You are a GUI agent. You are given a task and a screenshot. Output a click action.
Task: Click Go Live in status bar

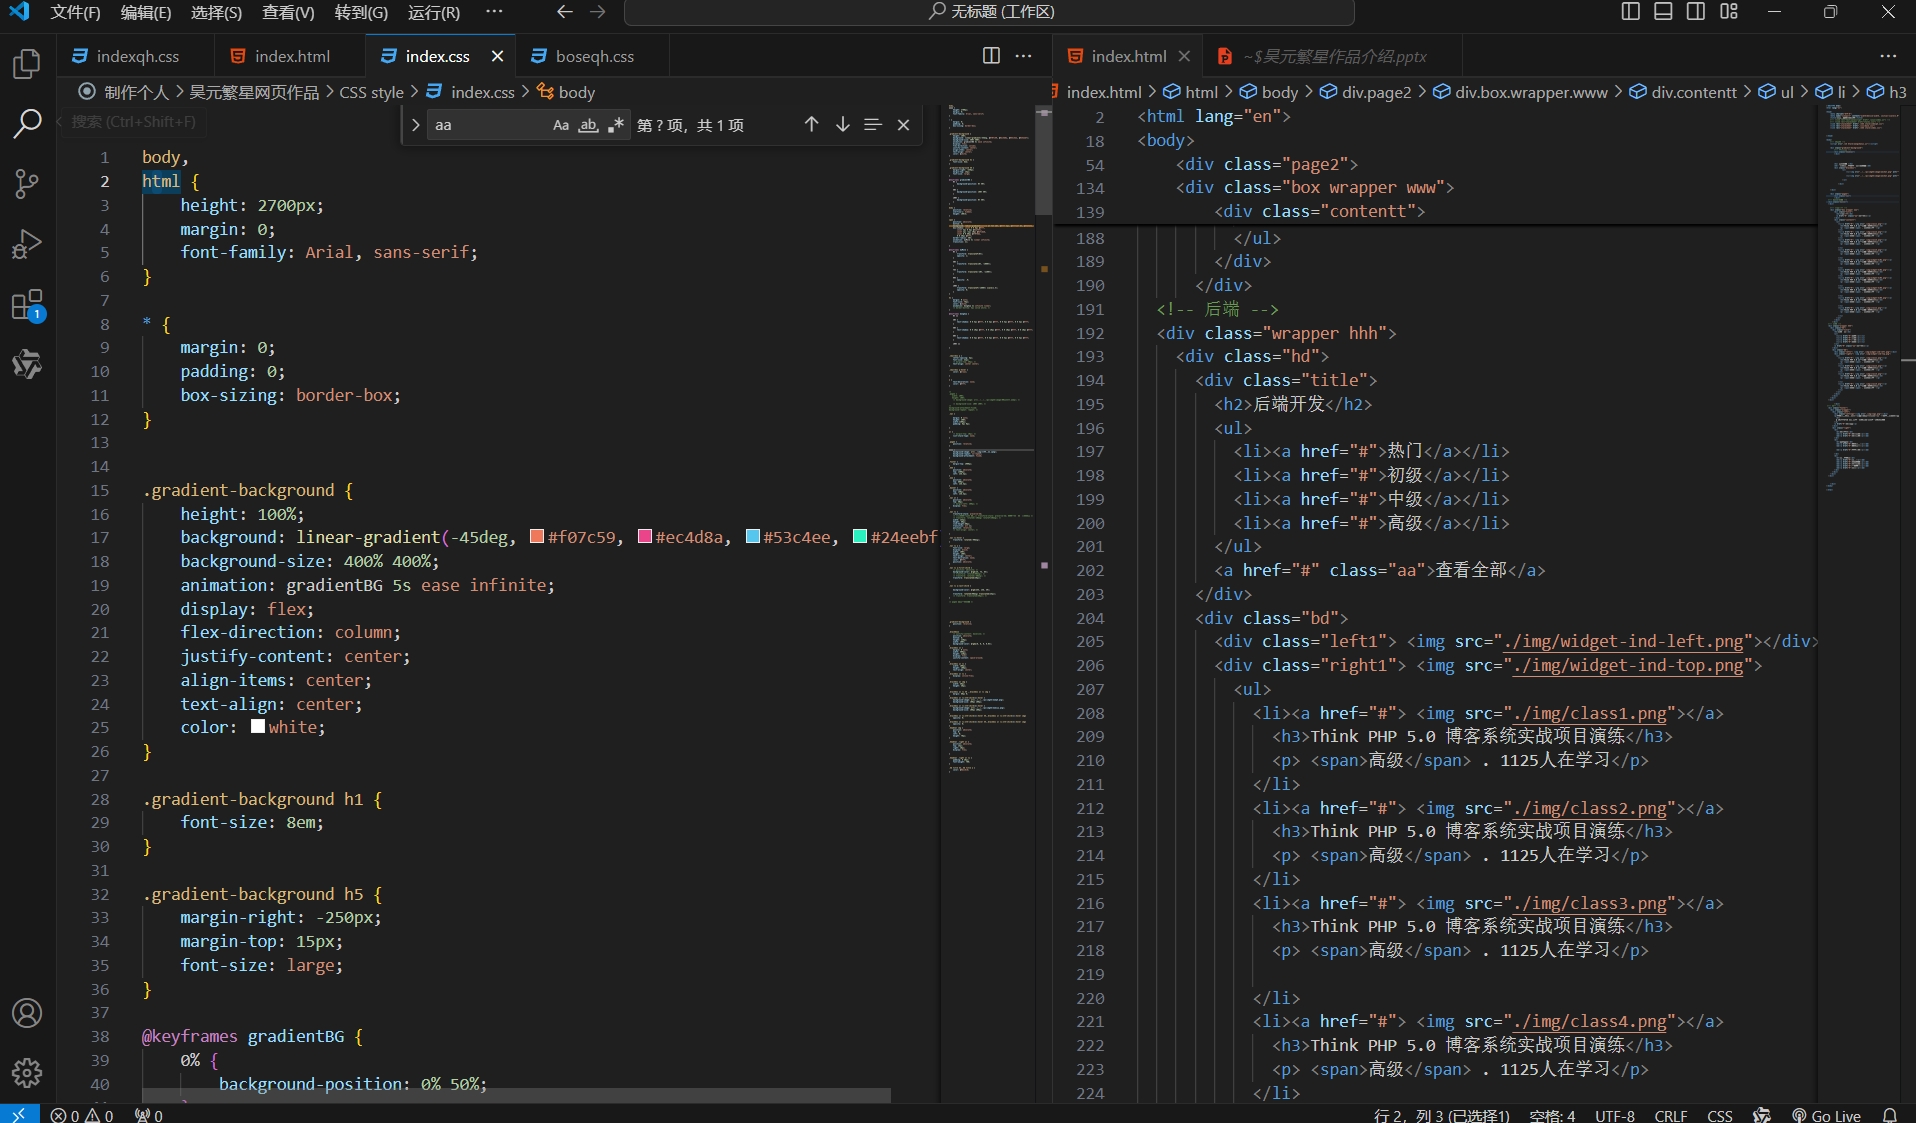point(1826,1115)
